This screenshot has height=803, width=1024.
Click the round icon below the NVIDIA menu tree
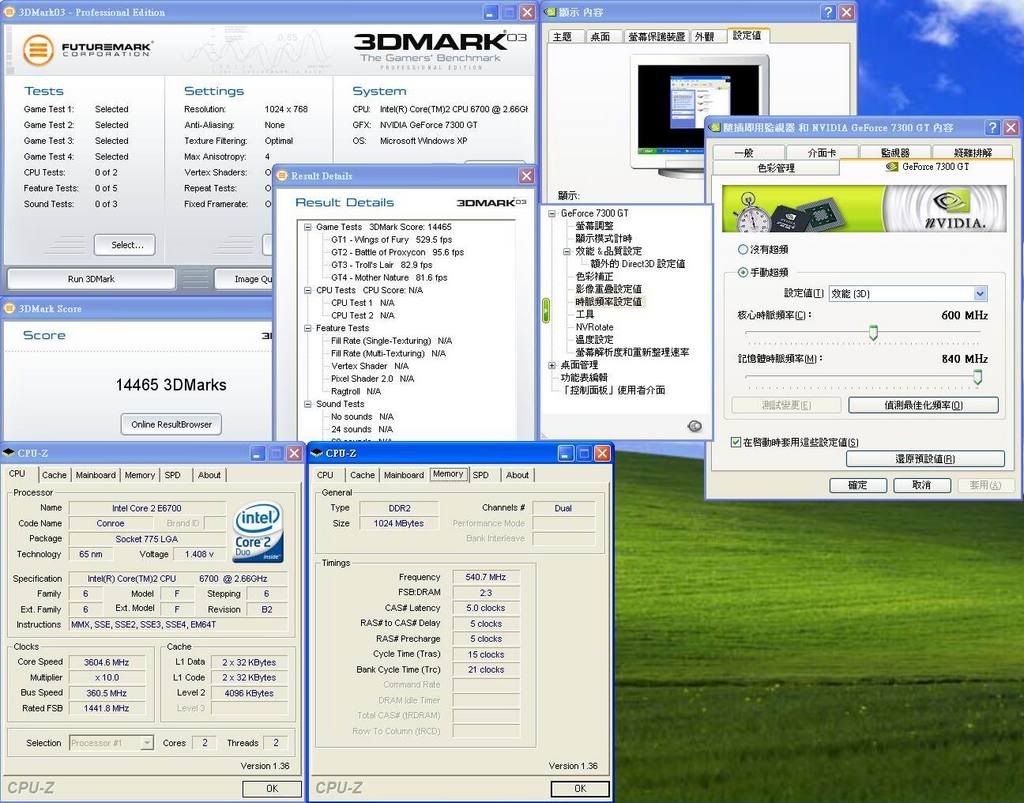[x=695, y=426]
